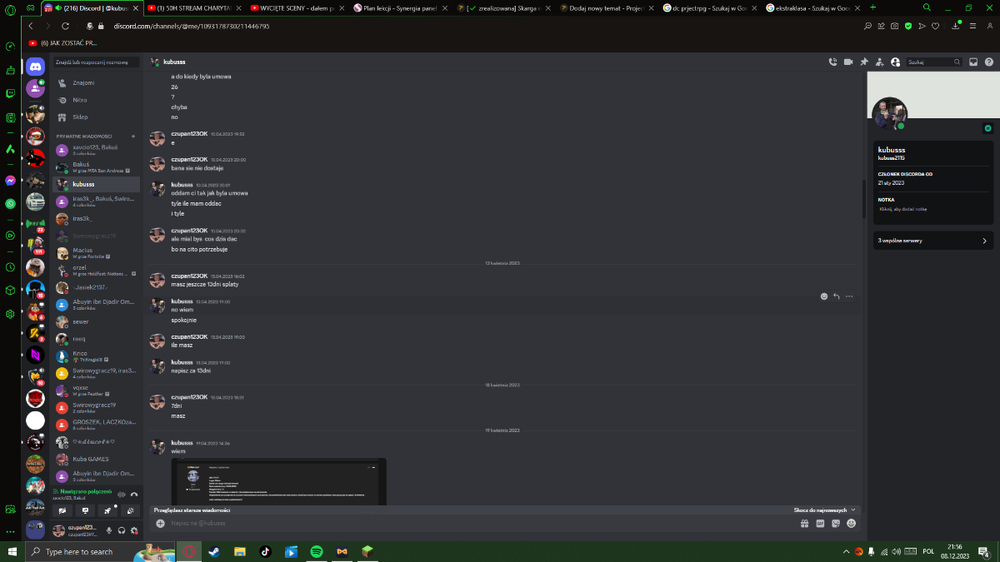Image resolution: width=1000 pixels, height=562 pixels.
Task: Add friends to this DM
Action: pos(879,62)
